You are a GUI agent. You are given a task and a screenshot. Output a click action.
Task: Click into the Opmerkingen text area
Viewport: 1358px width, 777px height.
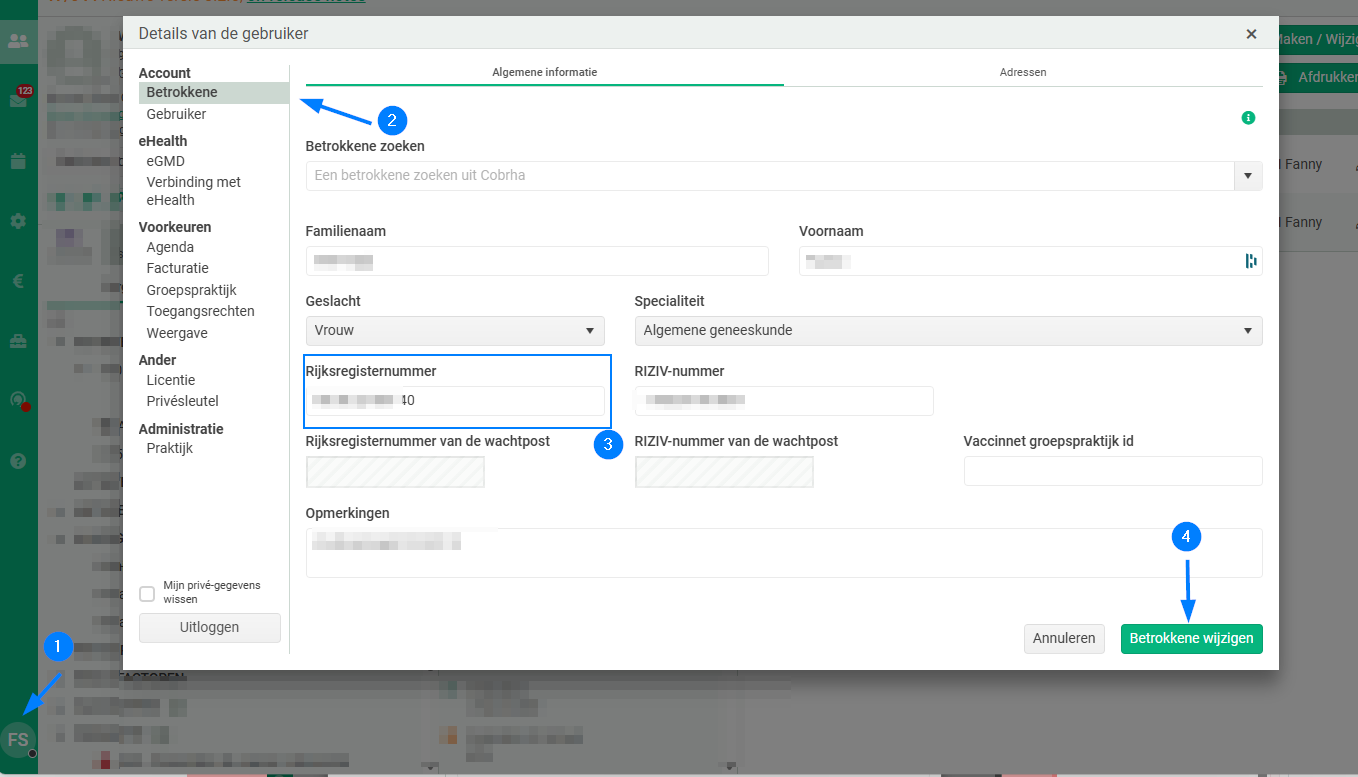pos(784,553)
